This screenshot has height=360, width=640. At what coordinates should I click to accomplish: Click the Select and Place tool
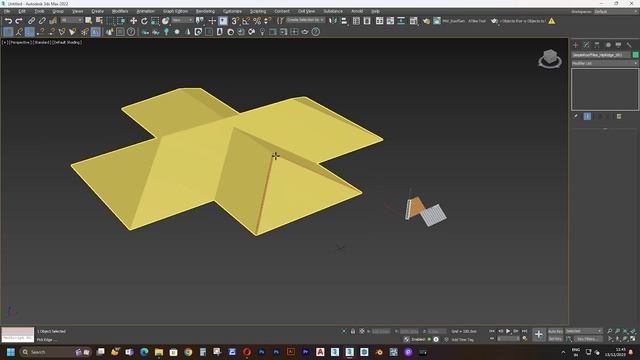click(165, 21)
